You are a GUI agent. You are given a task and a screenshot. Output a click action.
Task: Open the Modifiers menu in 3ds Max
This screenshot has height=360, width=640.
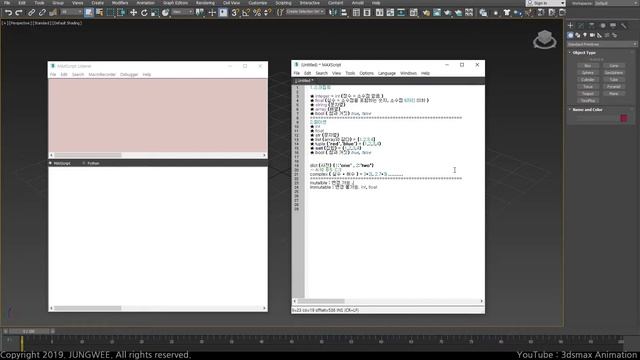point(120,3)
